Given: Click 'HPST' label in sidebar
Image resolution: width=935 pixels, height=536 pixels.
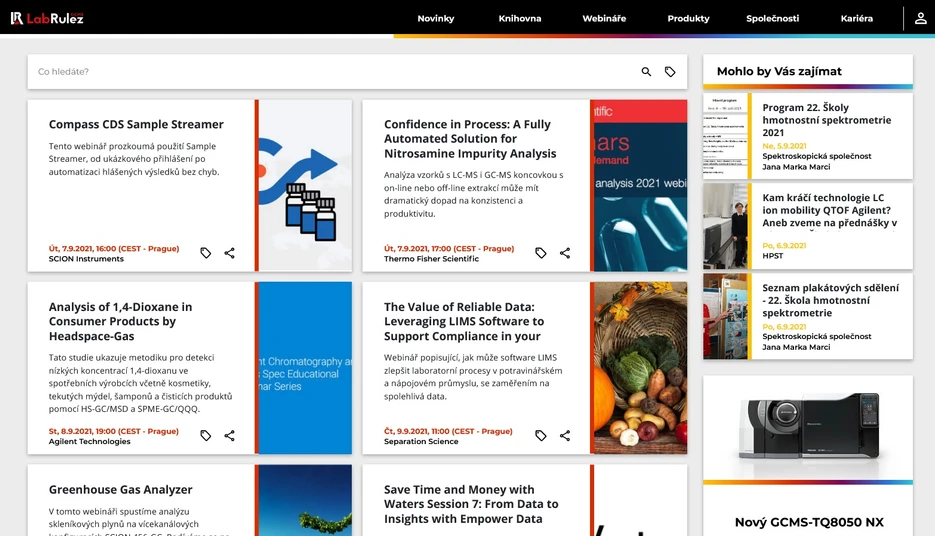Looking at the screenshot, I should pos(773,256).
